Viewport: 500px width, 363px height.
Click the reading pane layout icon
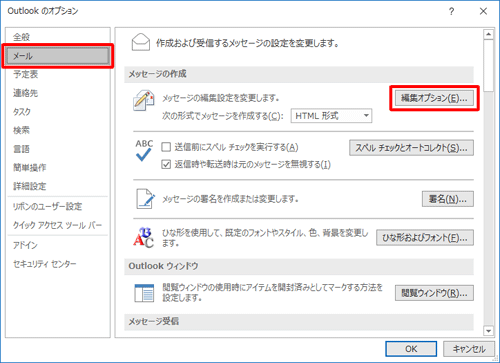[x=144, y=293]
